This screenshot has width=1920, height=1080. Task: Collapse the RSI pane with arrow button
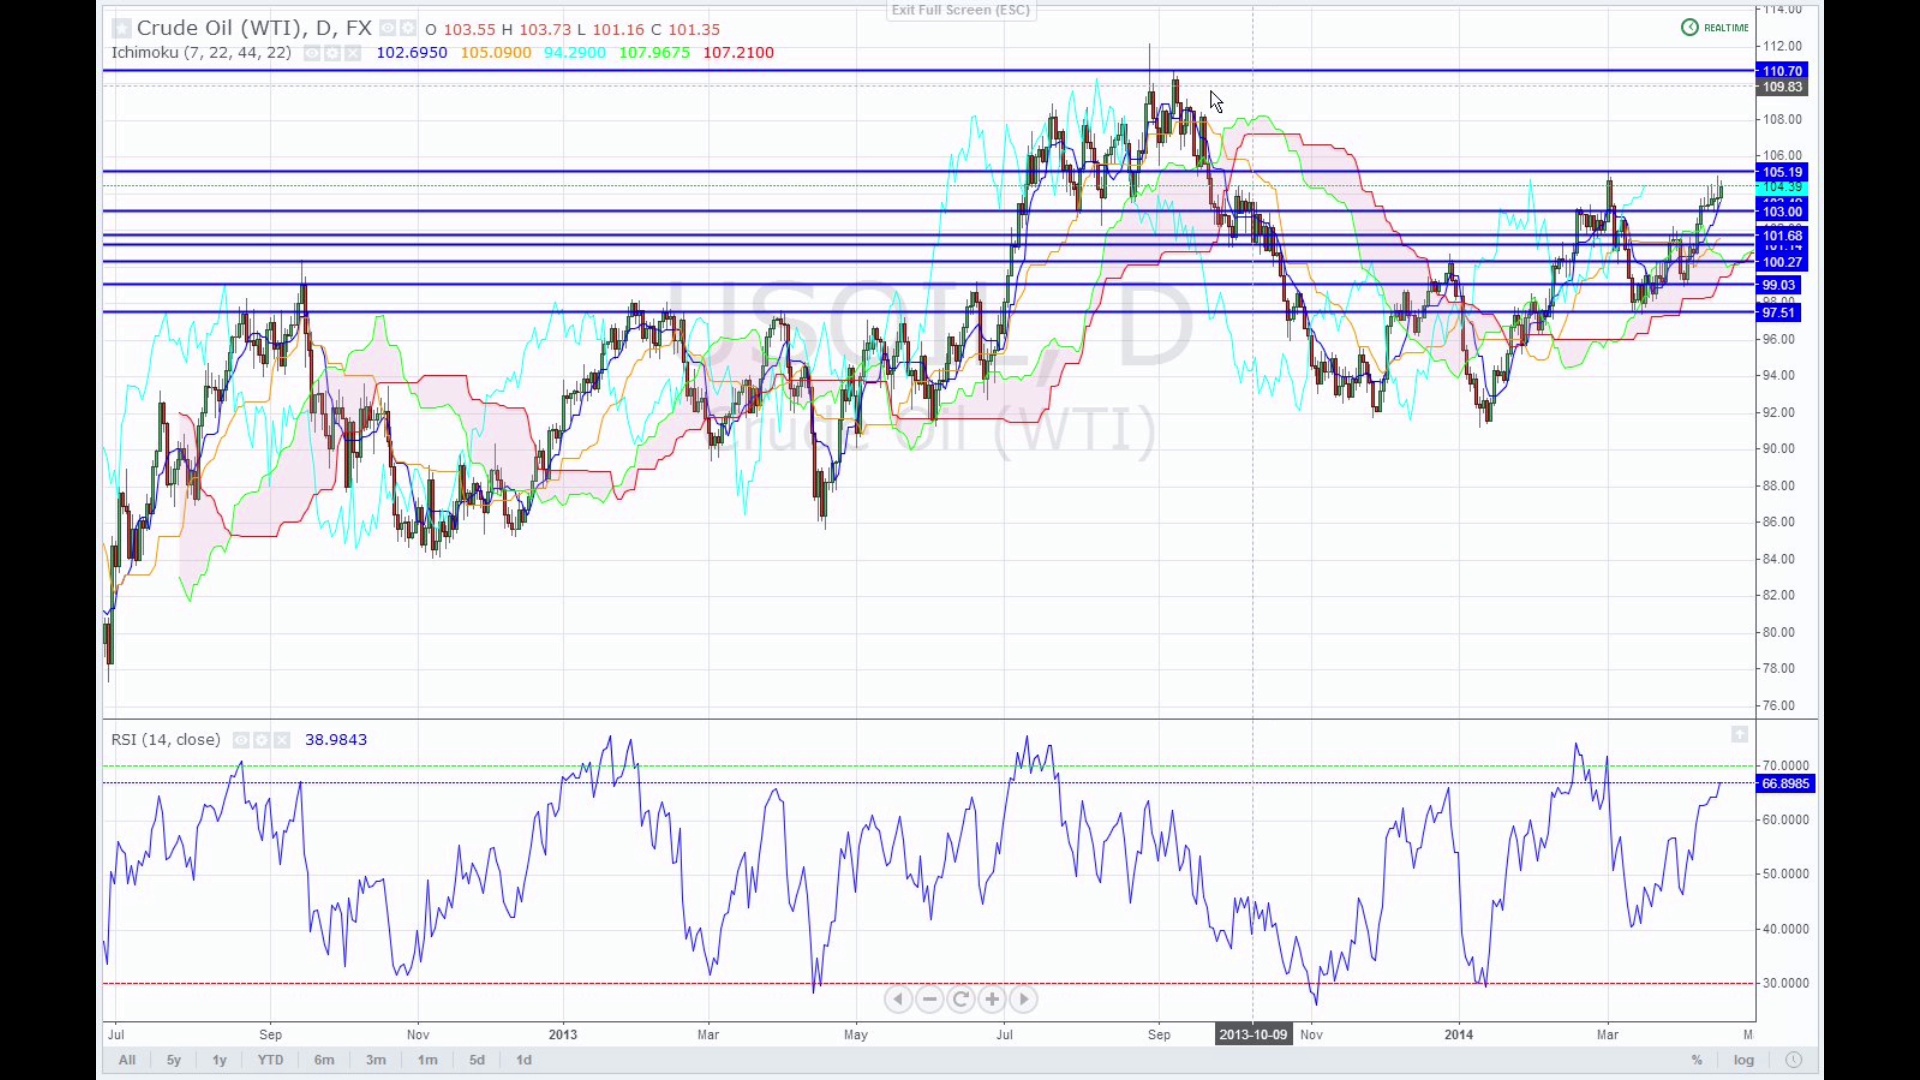click(x=1740, y=735)
